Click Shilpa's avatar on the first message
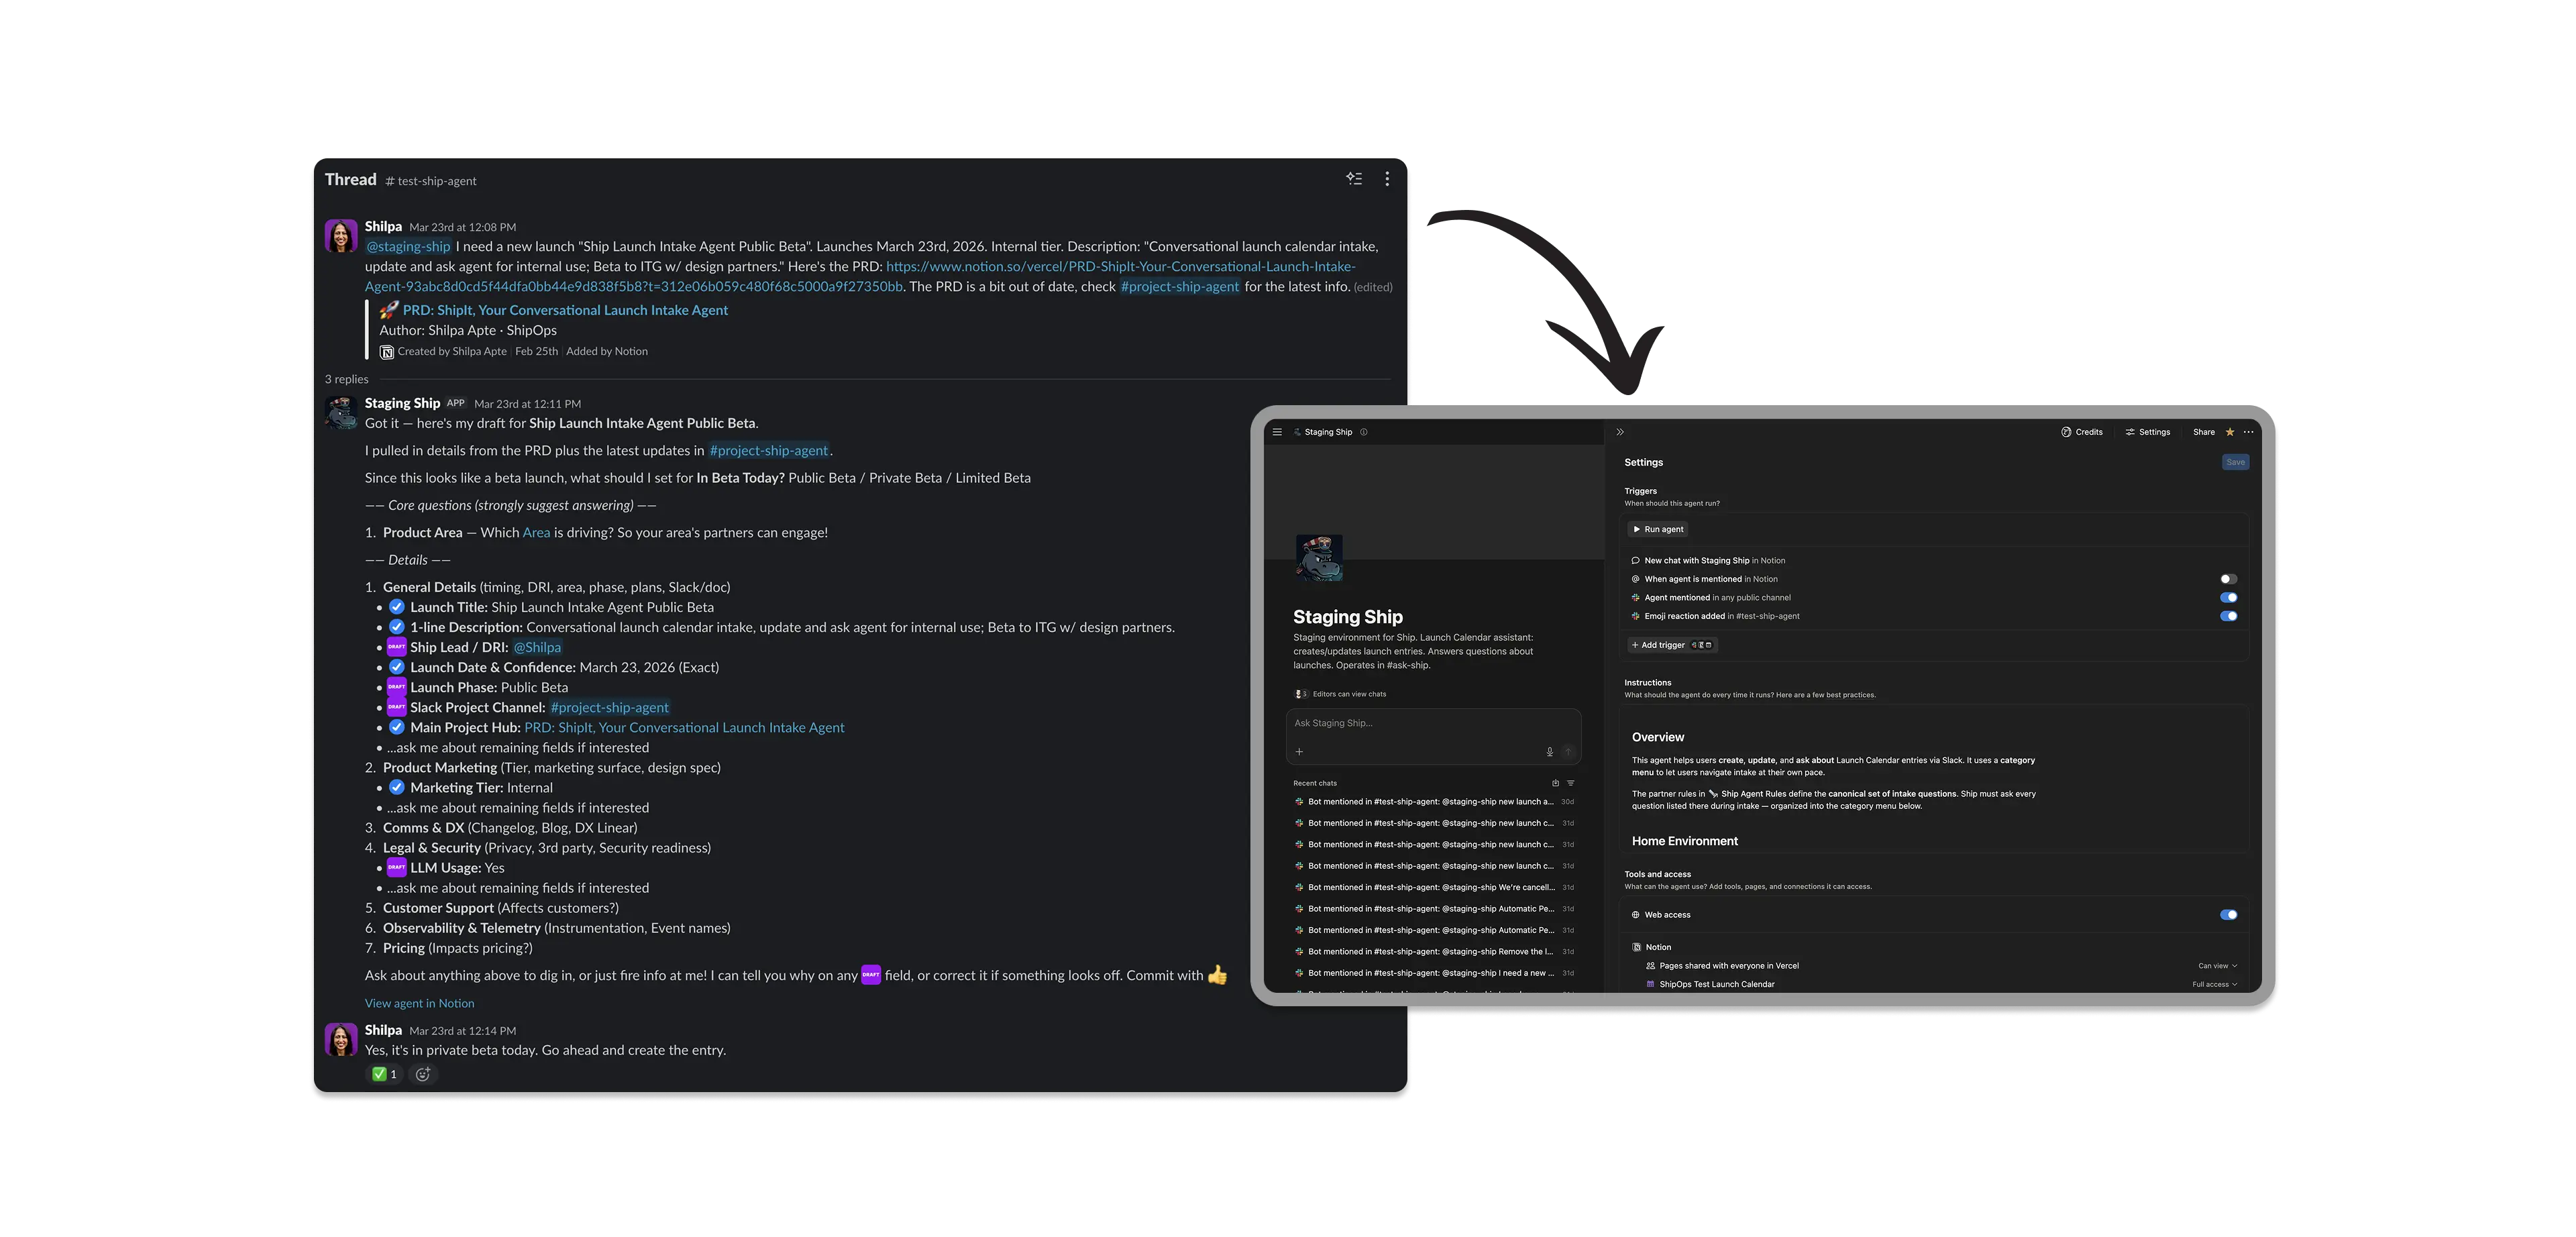 click(x=341, y=236)
